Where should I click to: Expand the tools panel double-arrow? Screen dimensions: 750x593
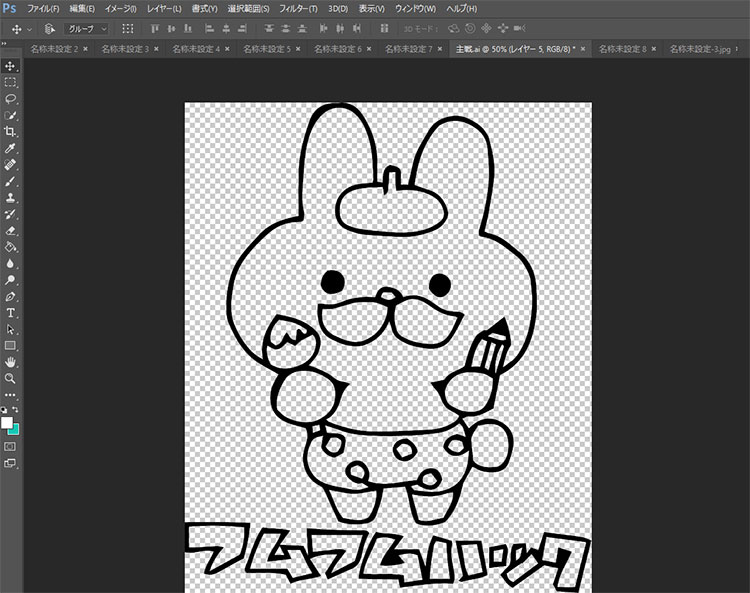pyautogui.click(x=4, y=44)
